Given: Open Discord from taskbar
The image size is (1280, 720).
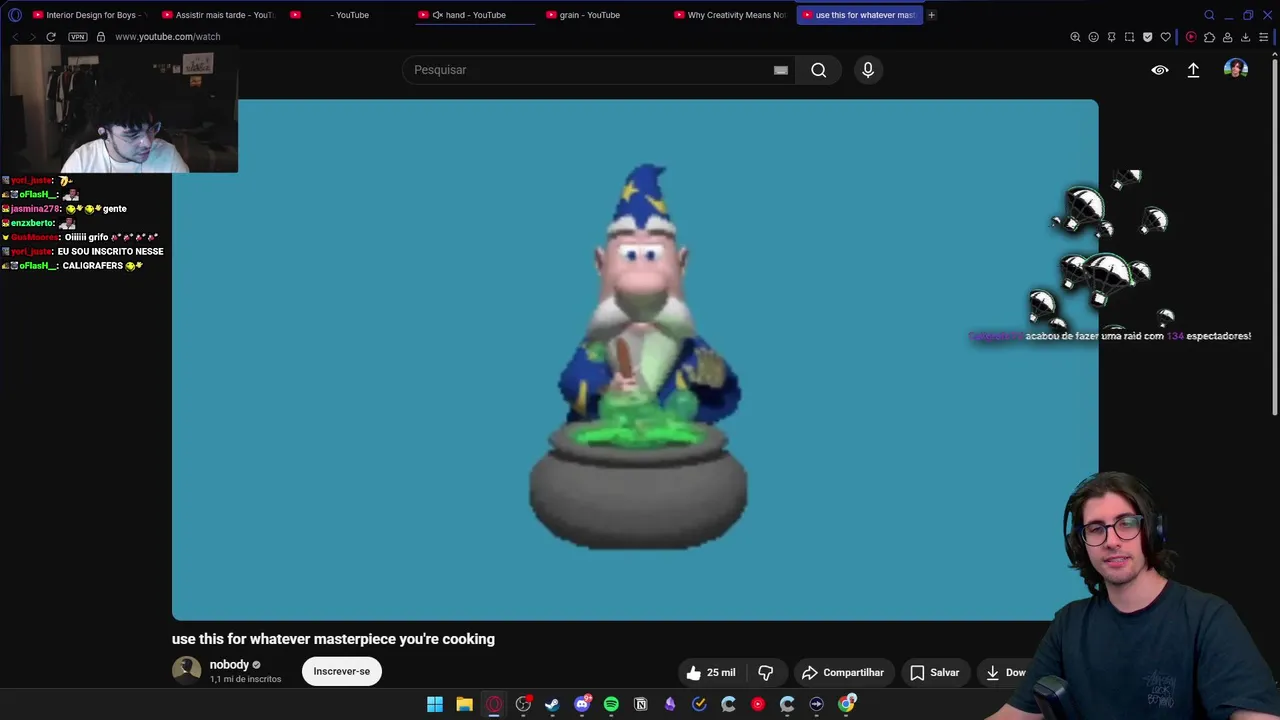Looking at the screenshot, I should (582, 704).
